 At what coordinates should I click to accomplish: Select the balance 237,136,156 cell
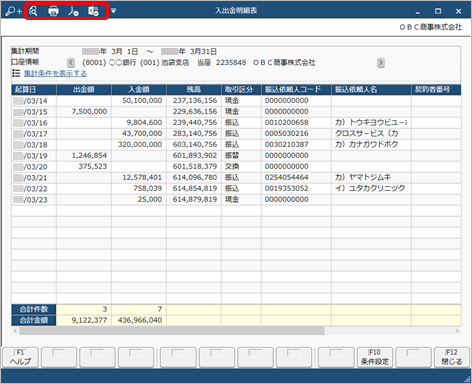point(194,101)
